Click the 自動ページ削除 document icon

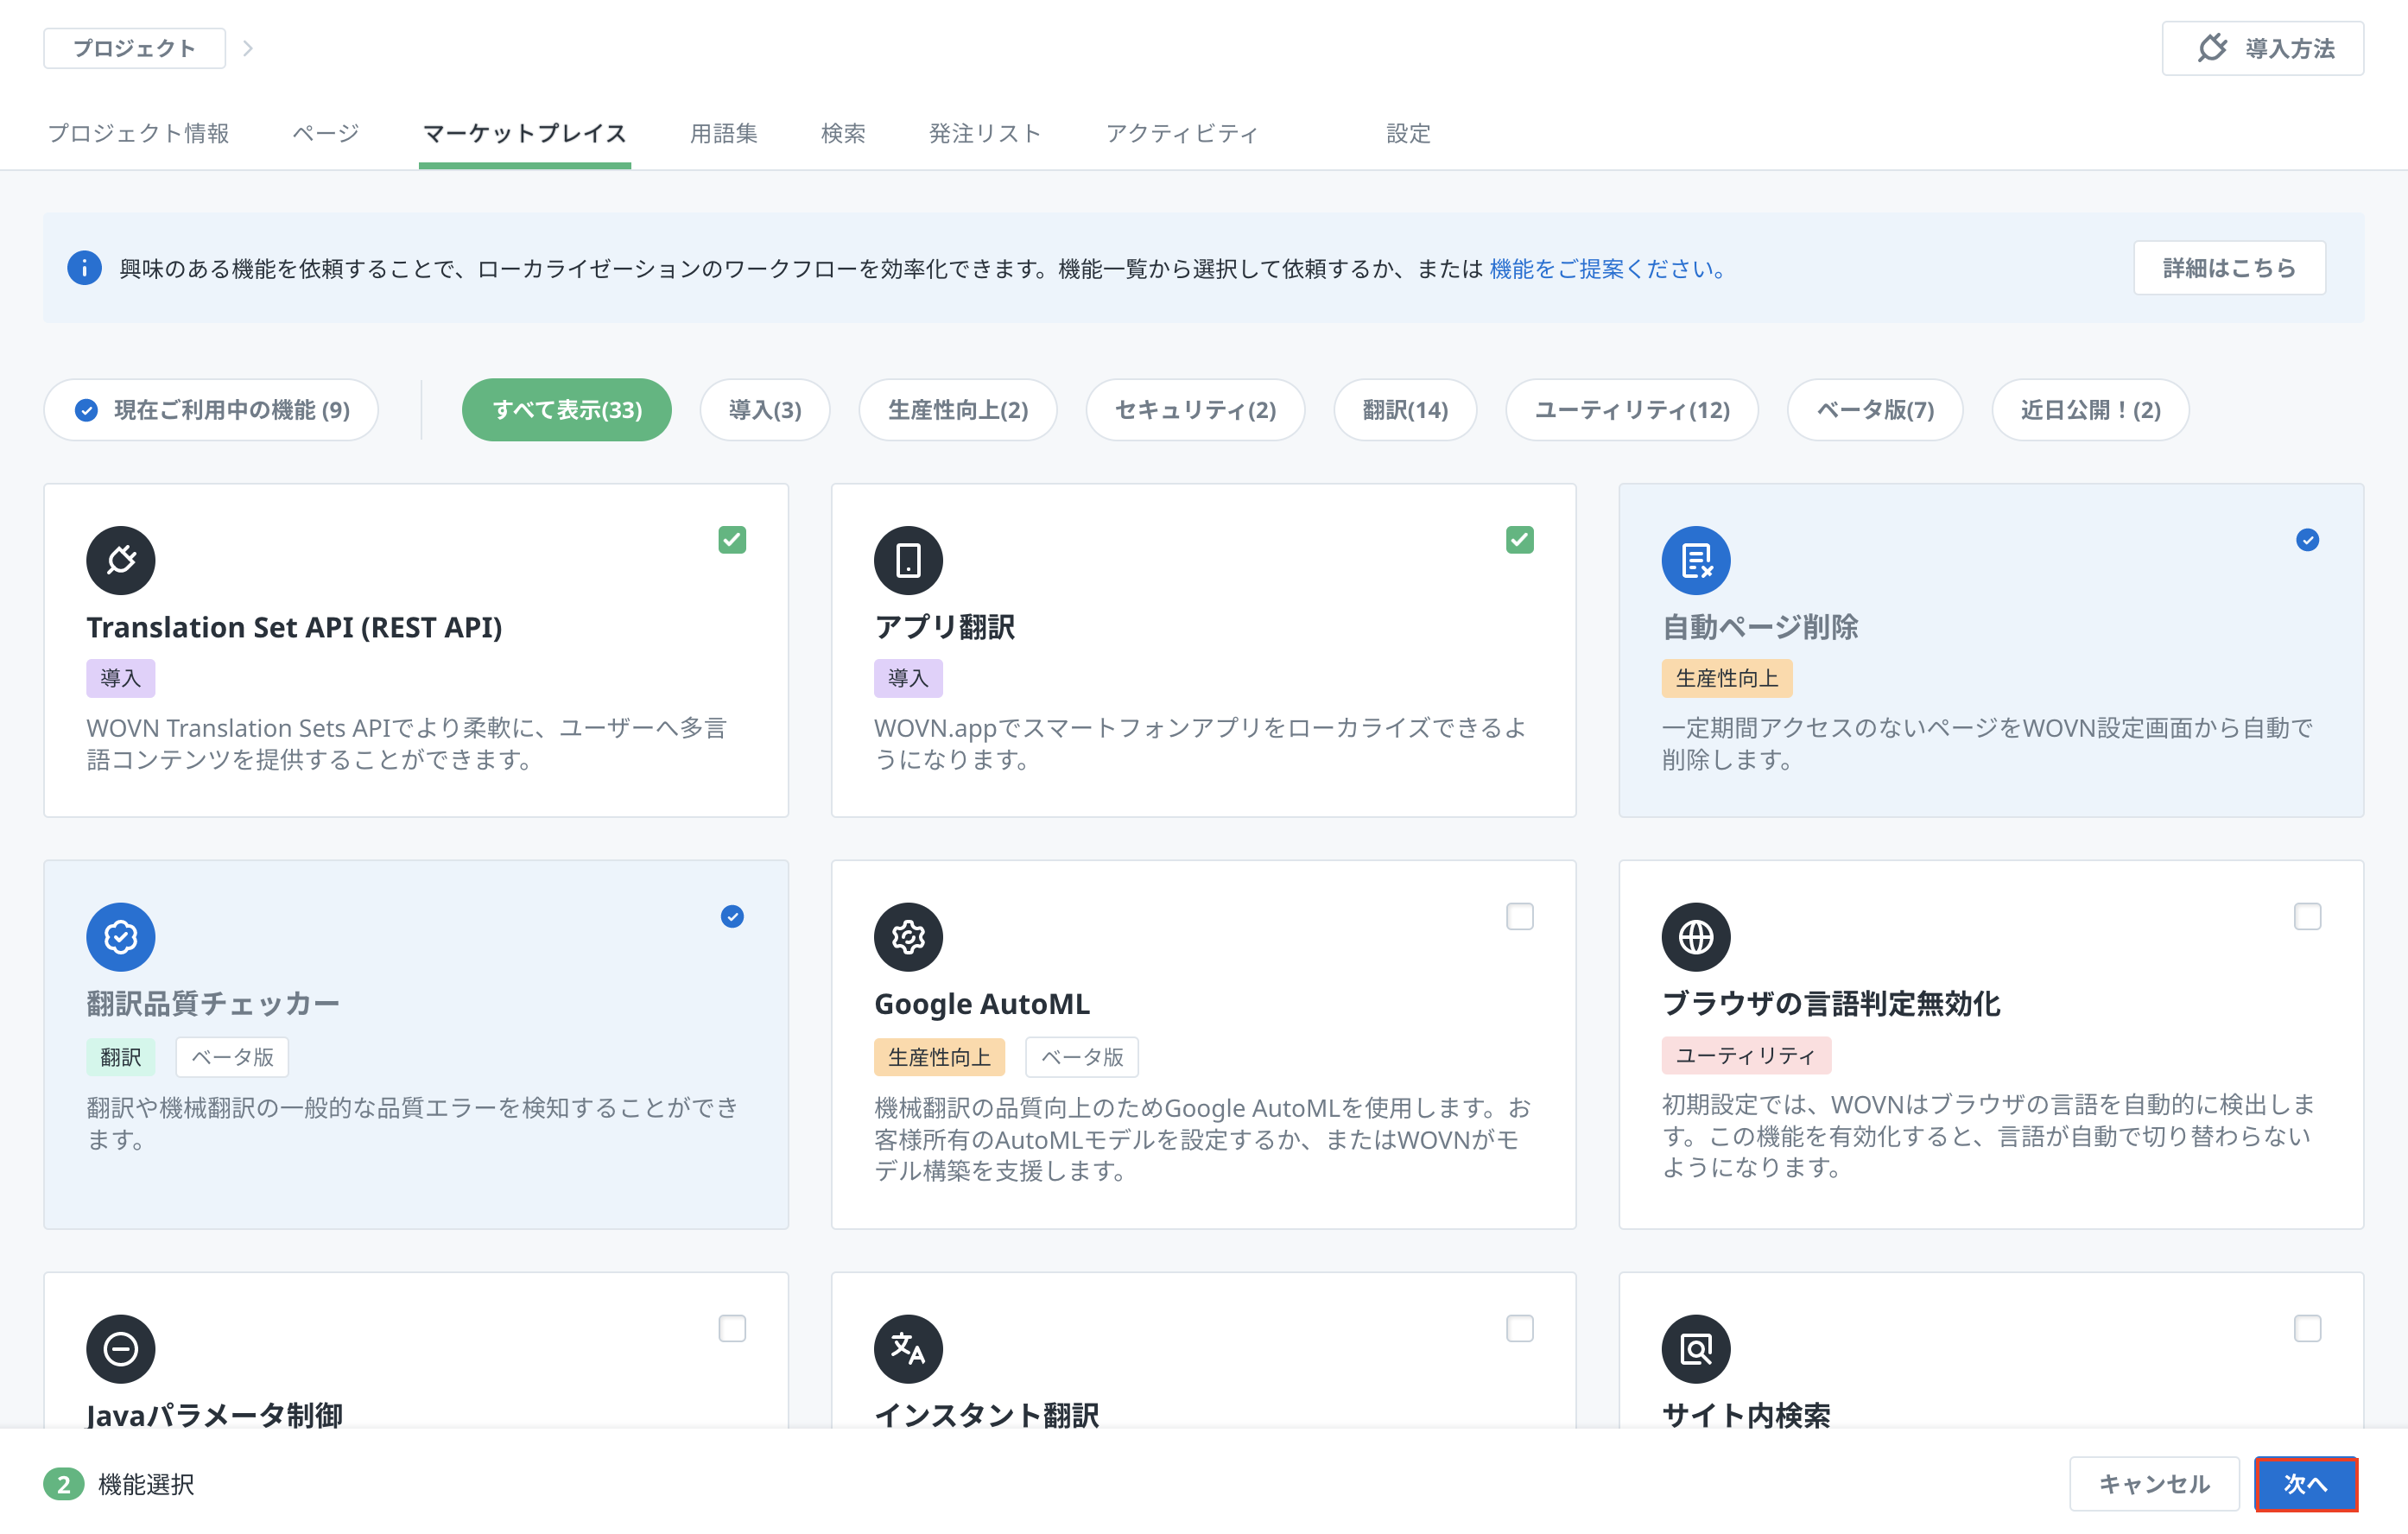click(1695, 560)
